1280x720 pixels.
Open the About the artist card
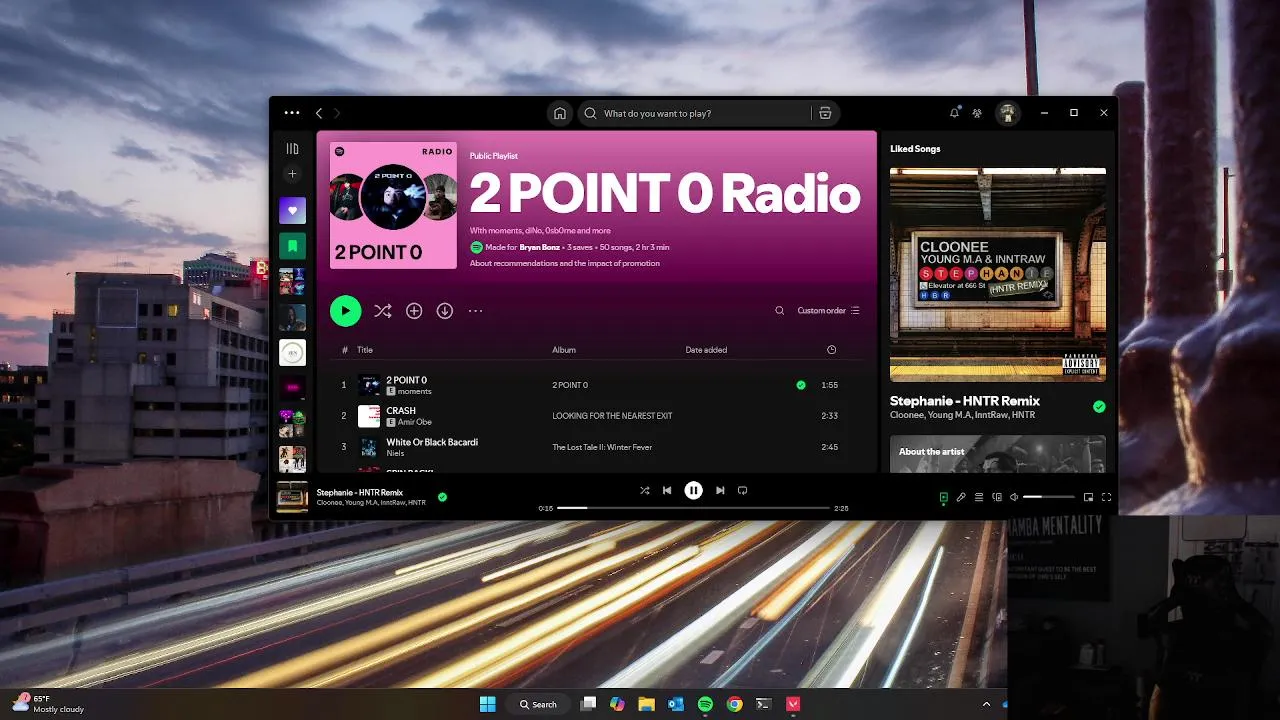(998, 454)
